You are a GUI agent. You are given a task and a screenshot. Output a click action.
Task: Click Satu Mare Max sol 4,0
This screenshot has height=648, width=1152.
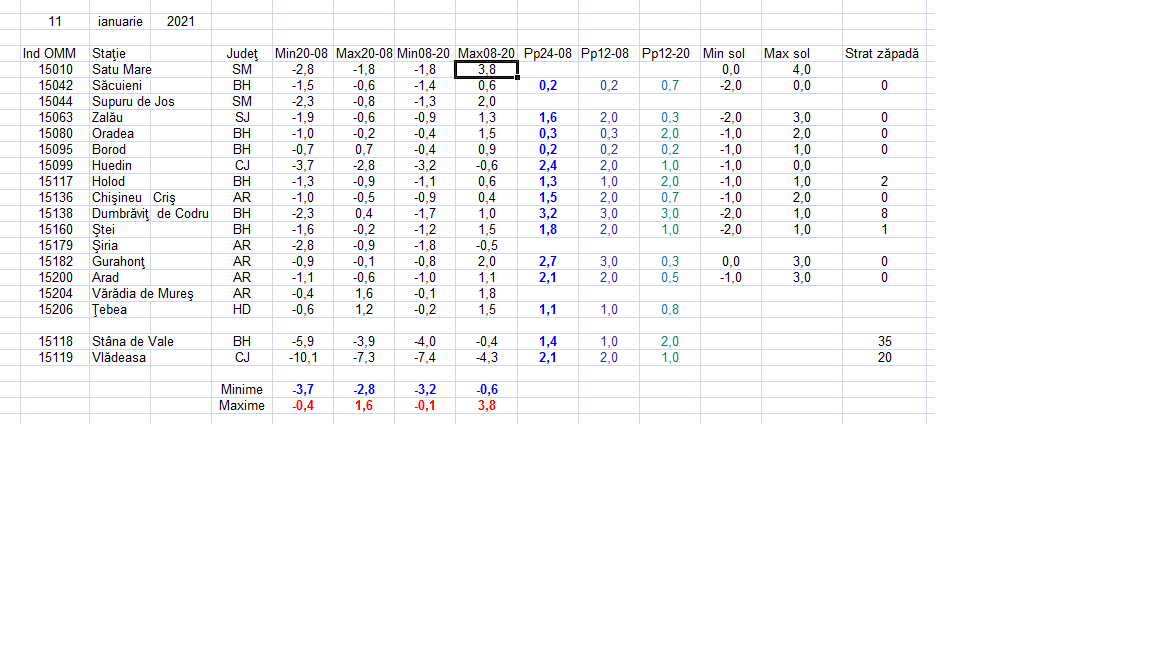tap(802, 70)
